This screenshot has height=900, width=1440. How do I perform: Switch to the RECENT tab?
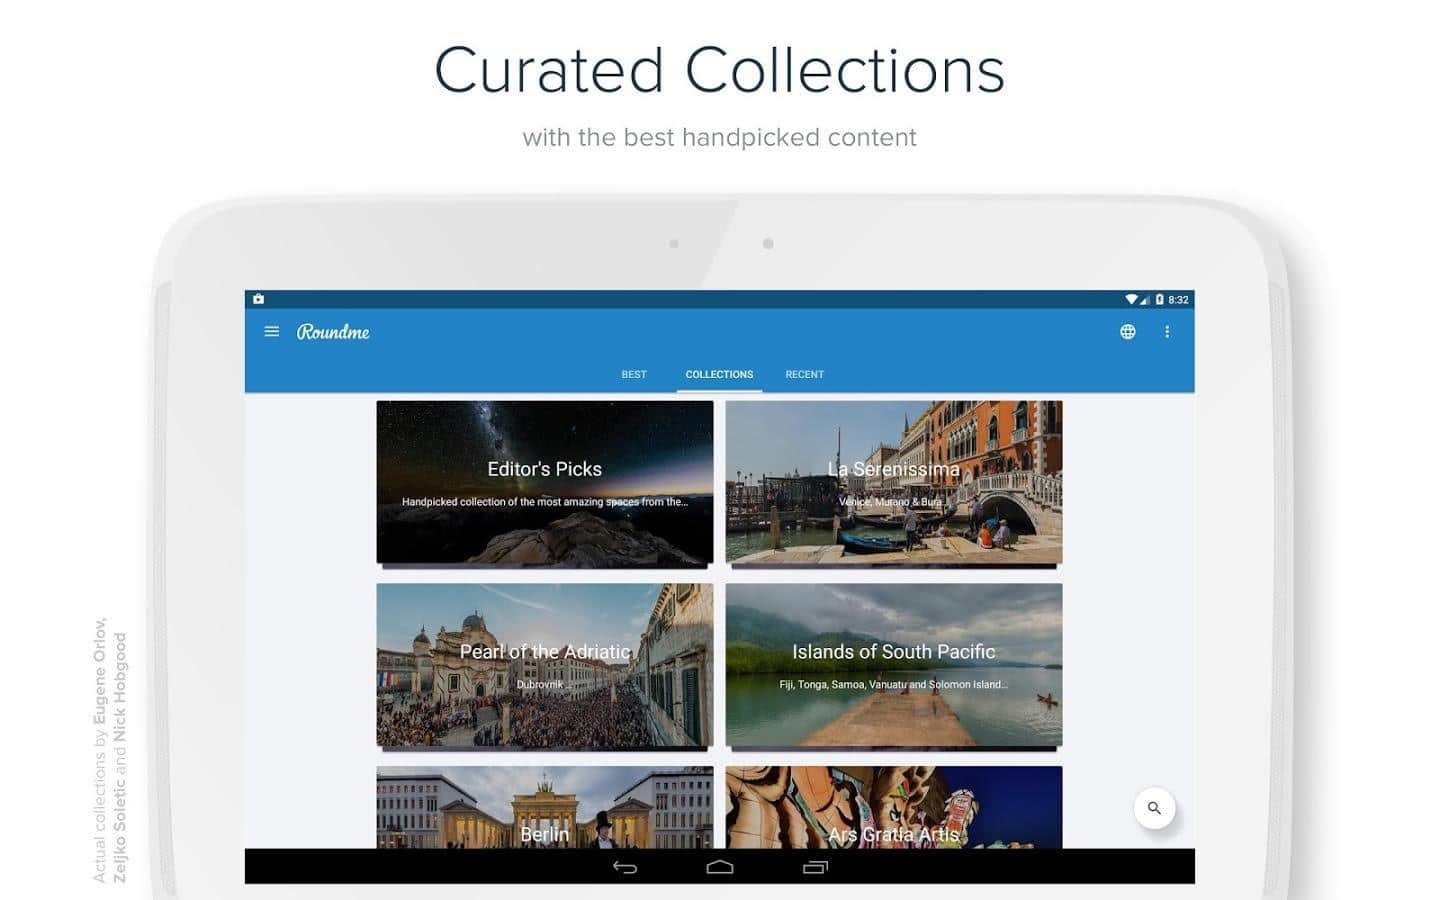point(804,374)
